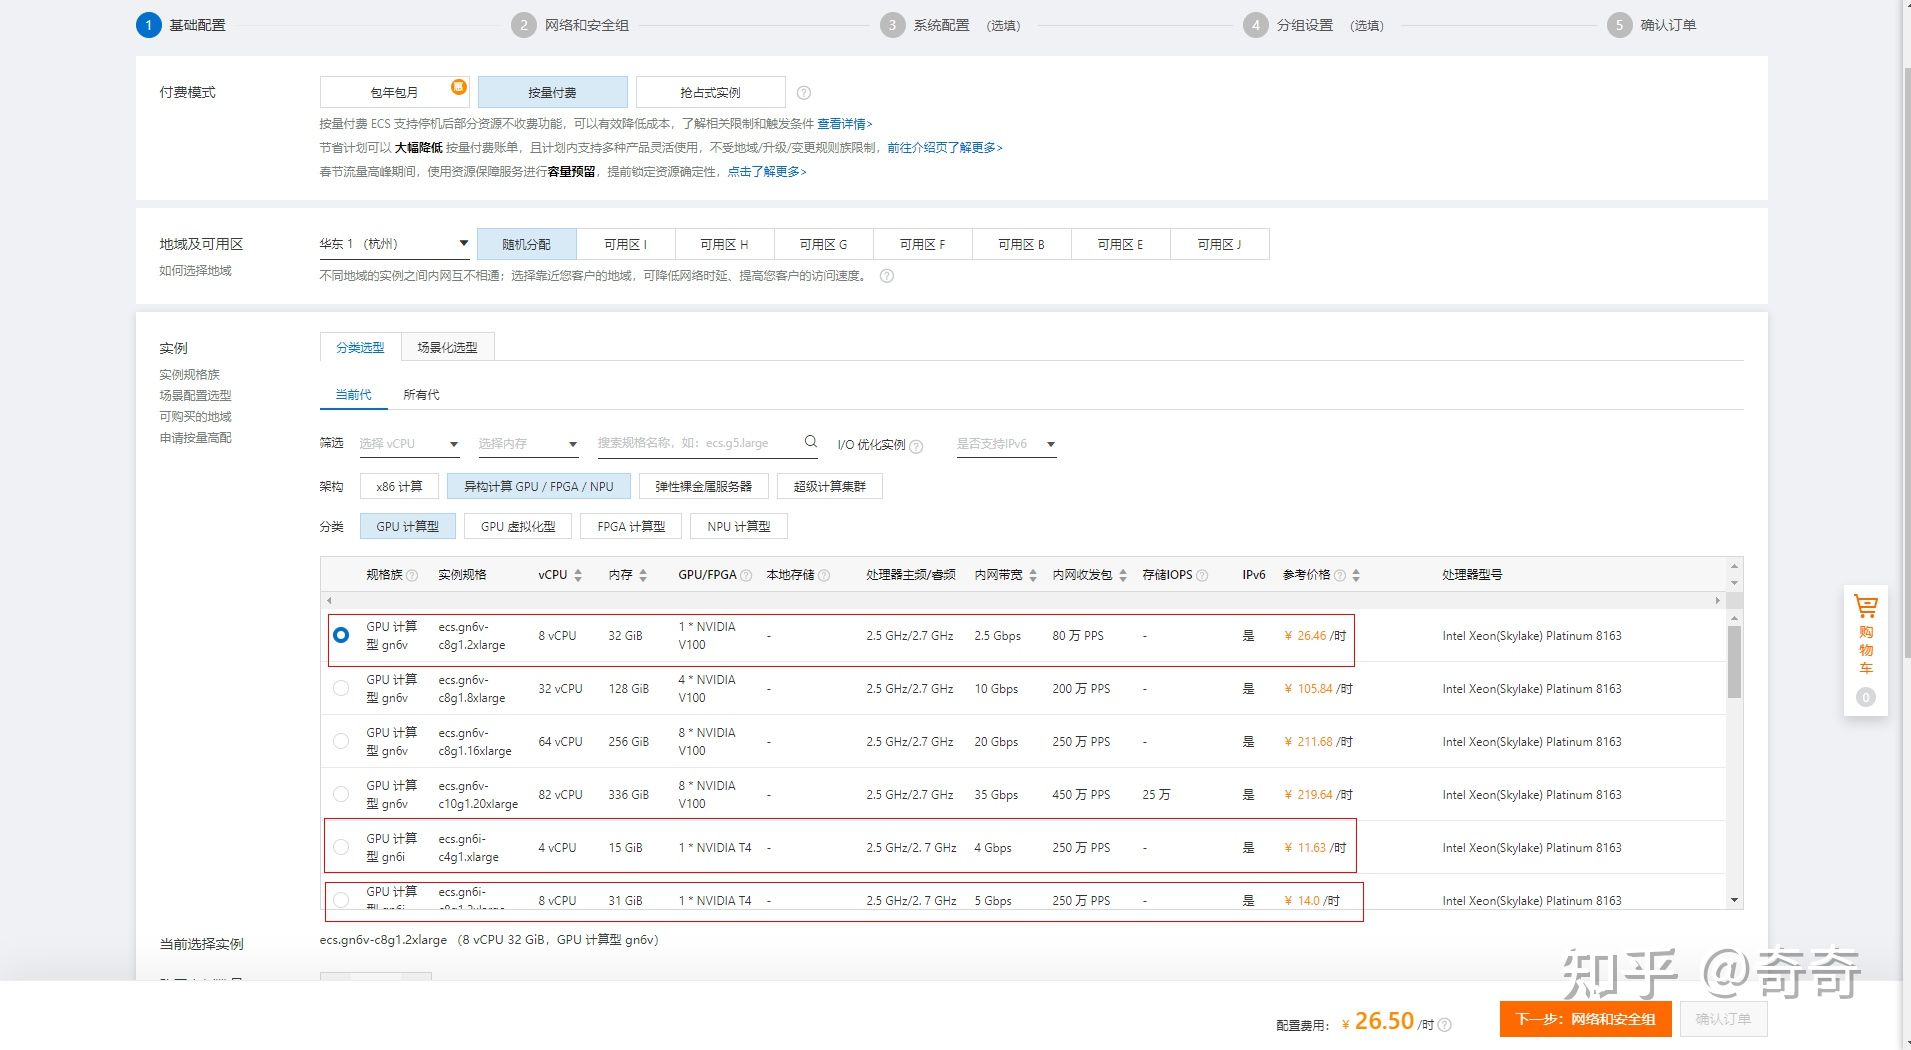
Task: Select GPU 虚拟化型 category
Action: (x=518, y=526)
